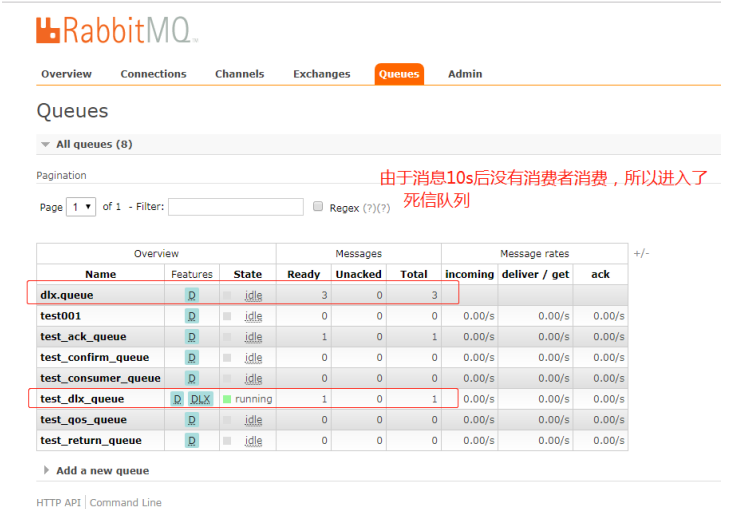Click the +/- column selector
This screenshot has width=753, height=509.
point(641,253)
